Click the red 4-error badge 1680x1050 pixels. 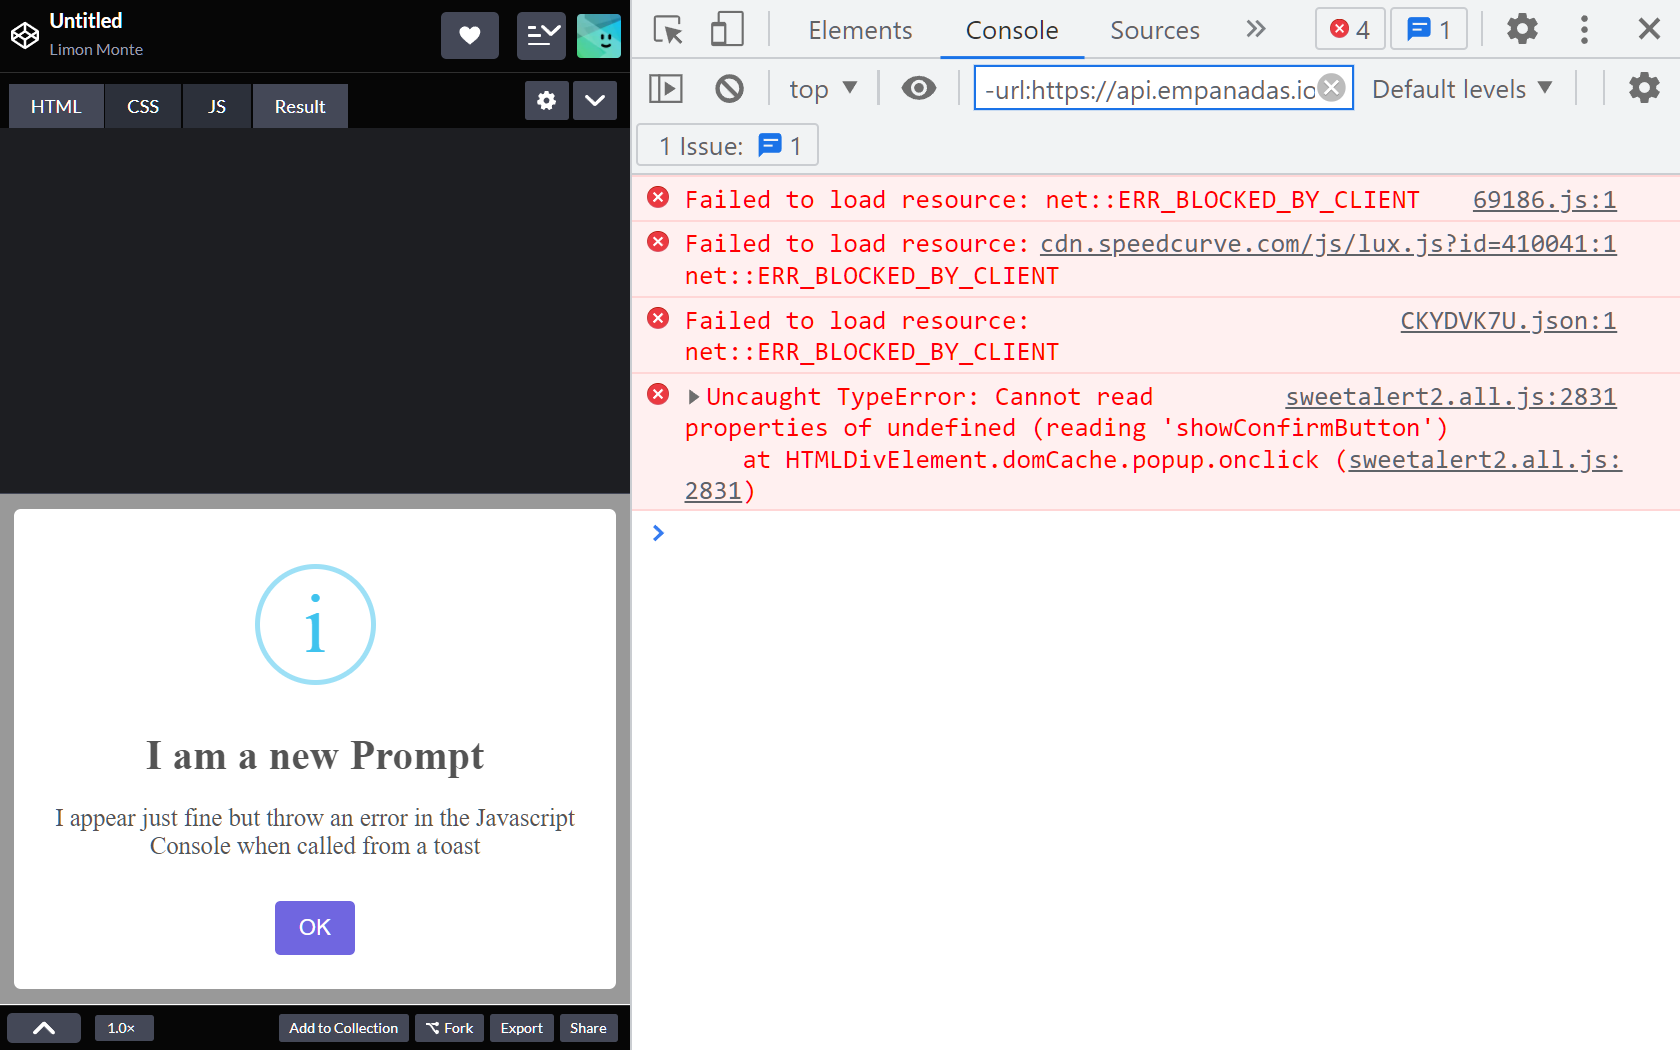1348,29
